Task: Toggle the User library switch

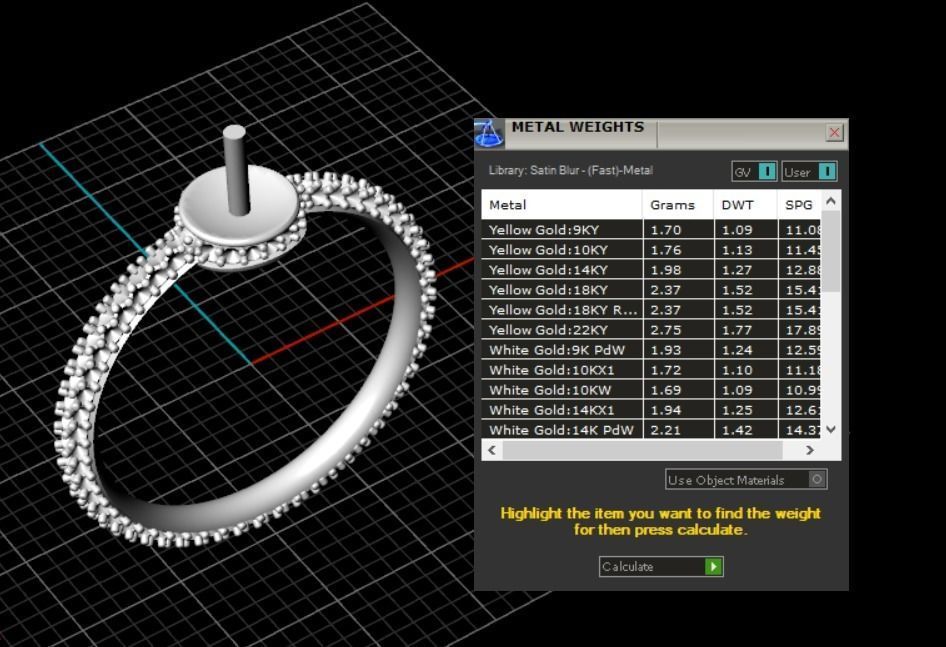Action: [809, 171]
